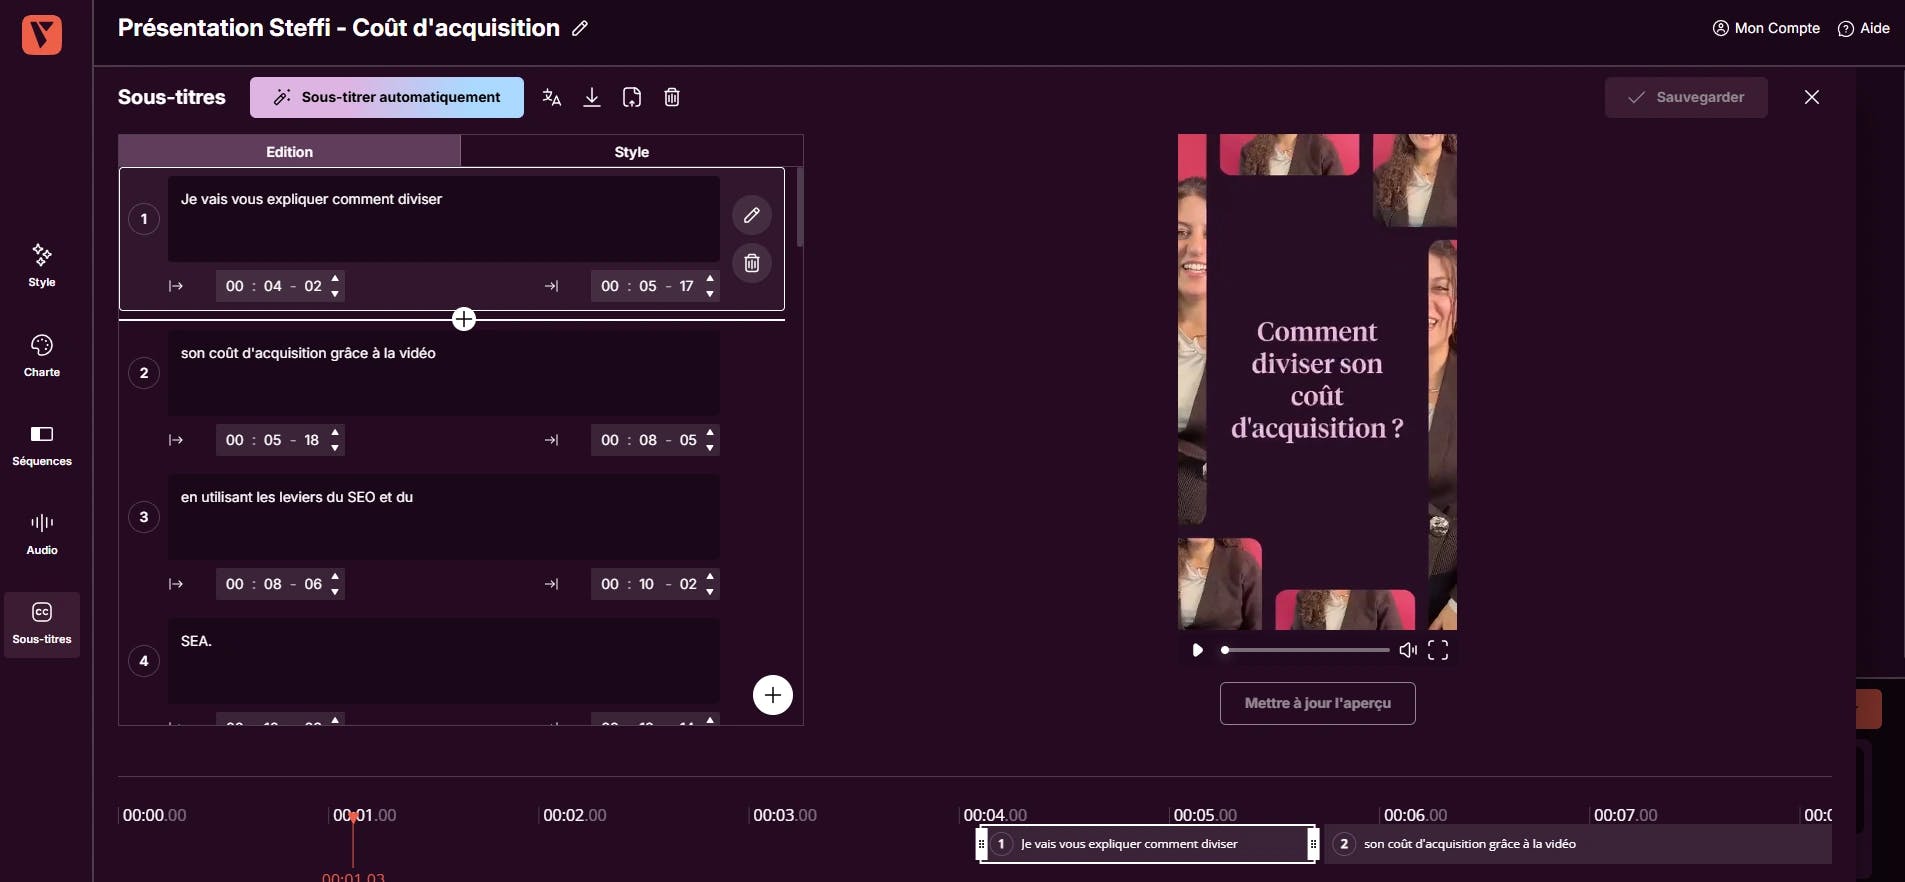The height and width of the screenshot is (882, 1905).
Task: Delete all subtitles with toolbar trash icon
Action: (672, 97)
